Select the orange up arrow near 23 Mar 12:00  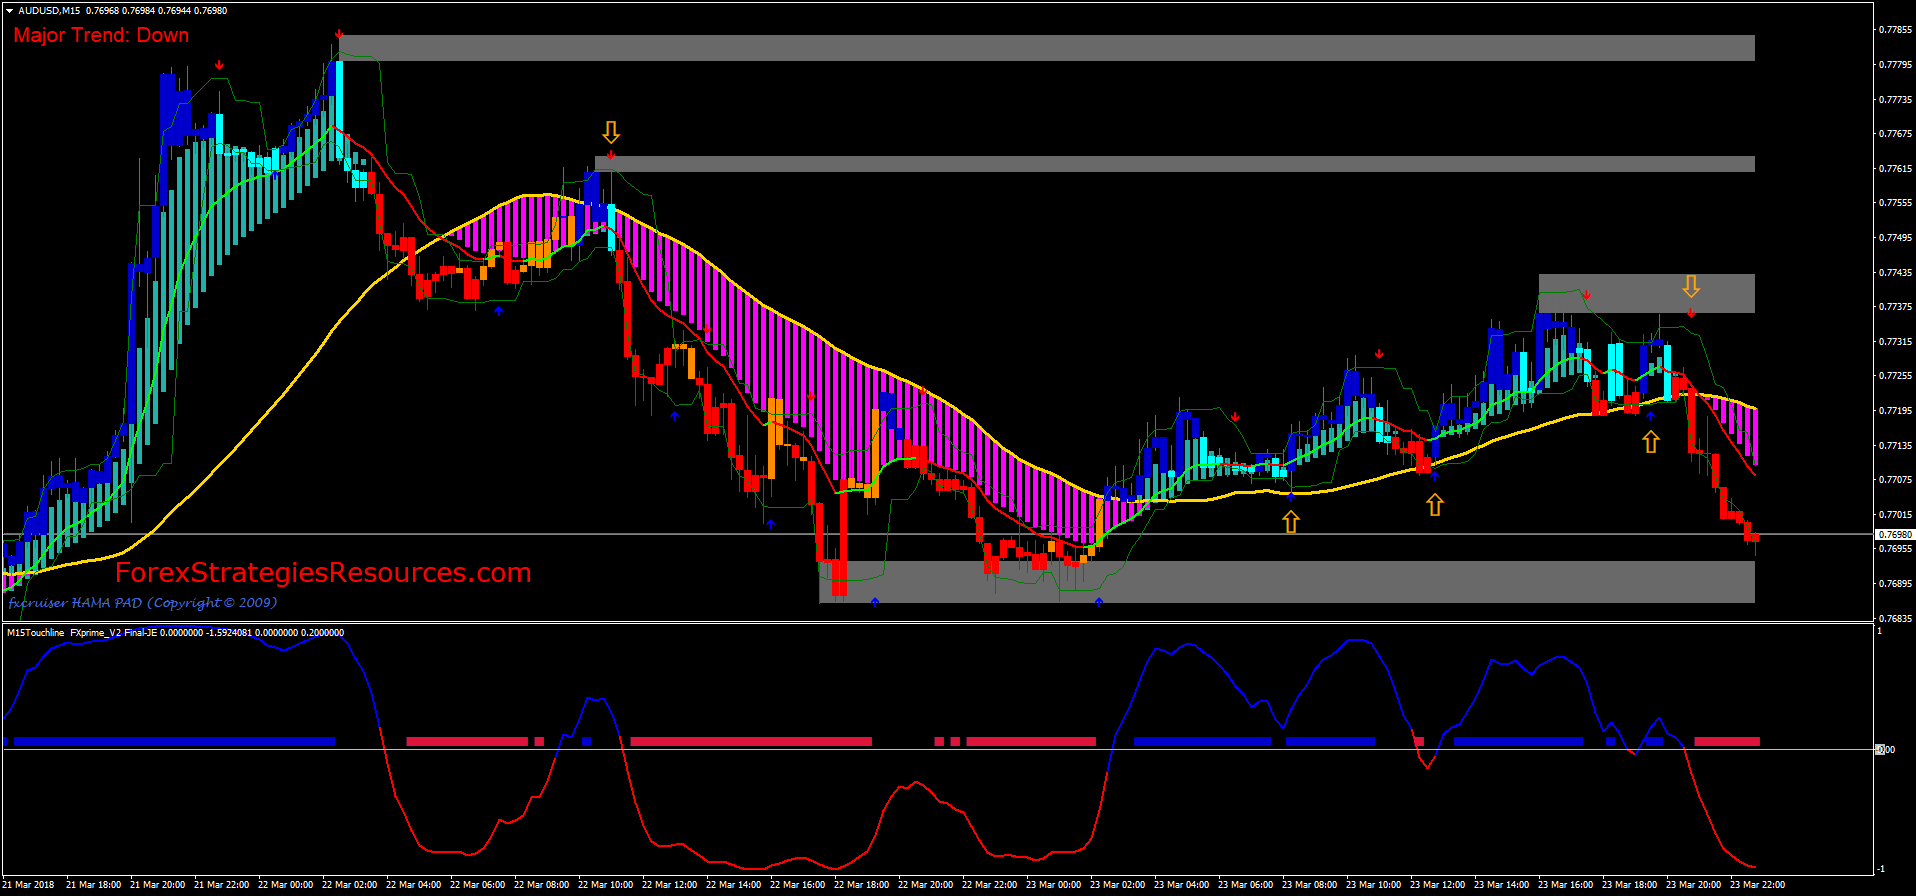point(1435,505)
